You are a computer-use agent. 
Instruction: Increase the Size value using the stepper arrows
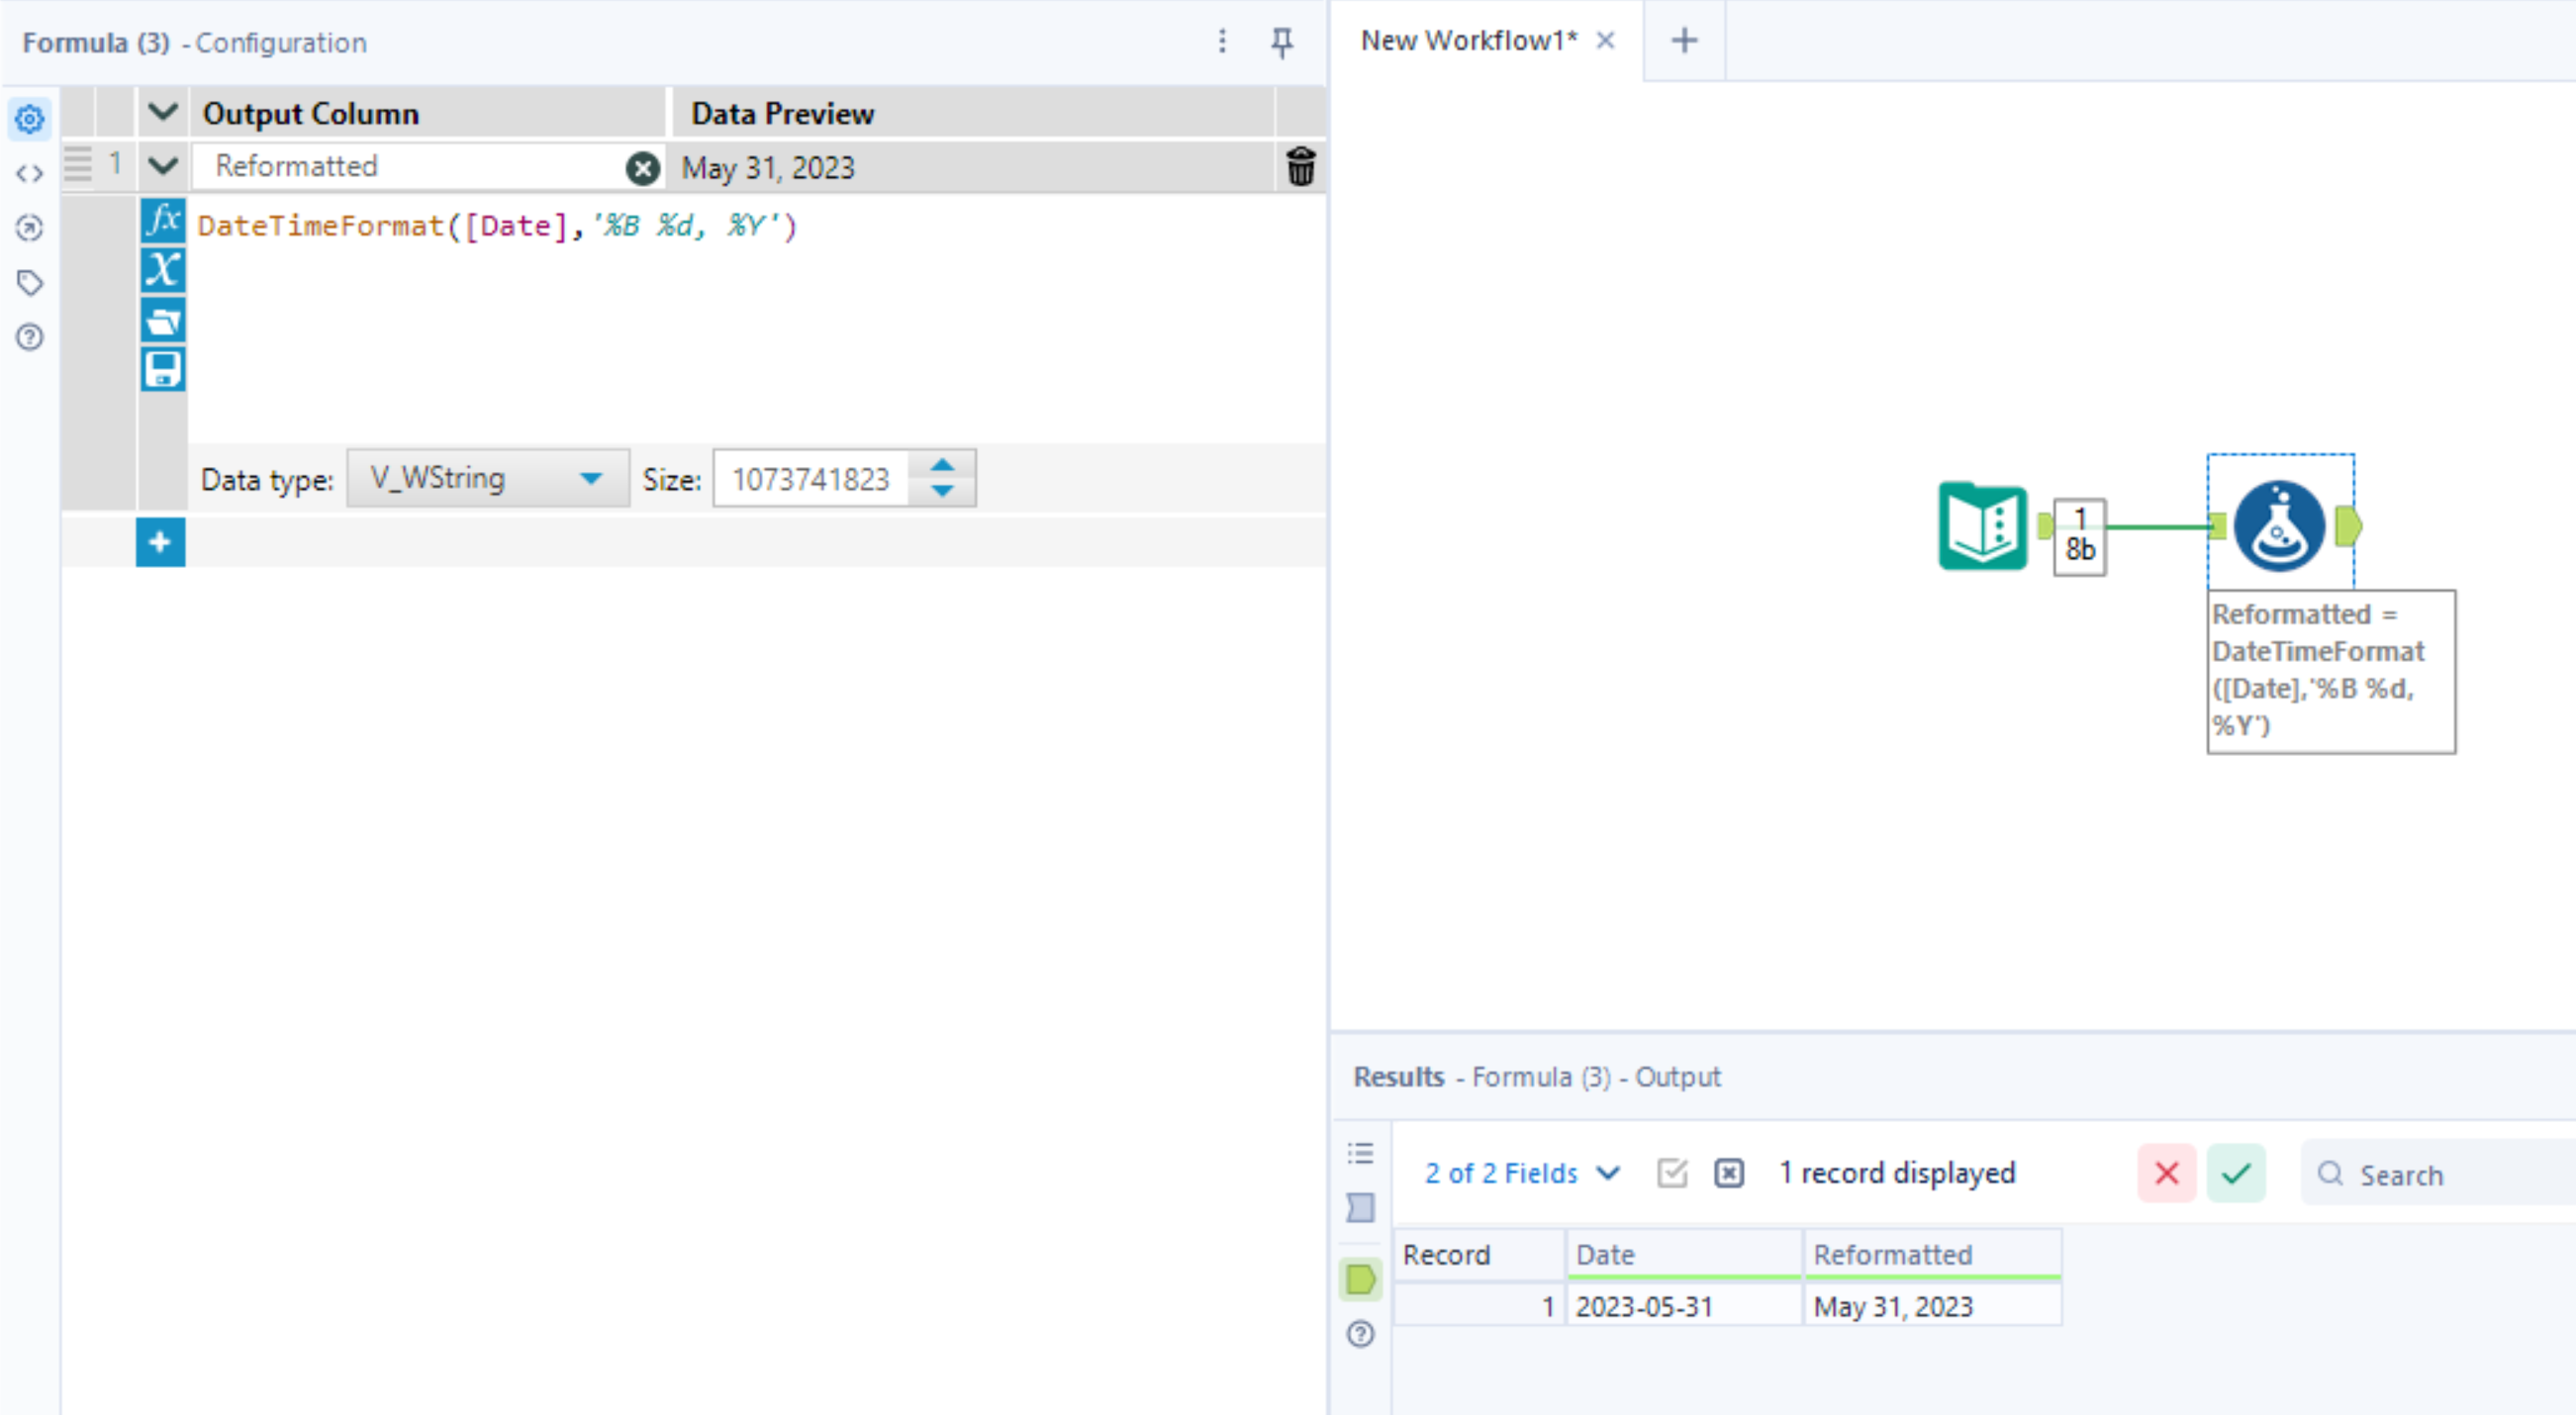[x=941, y=467]
